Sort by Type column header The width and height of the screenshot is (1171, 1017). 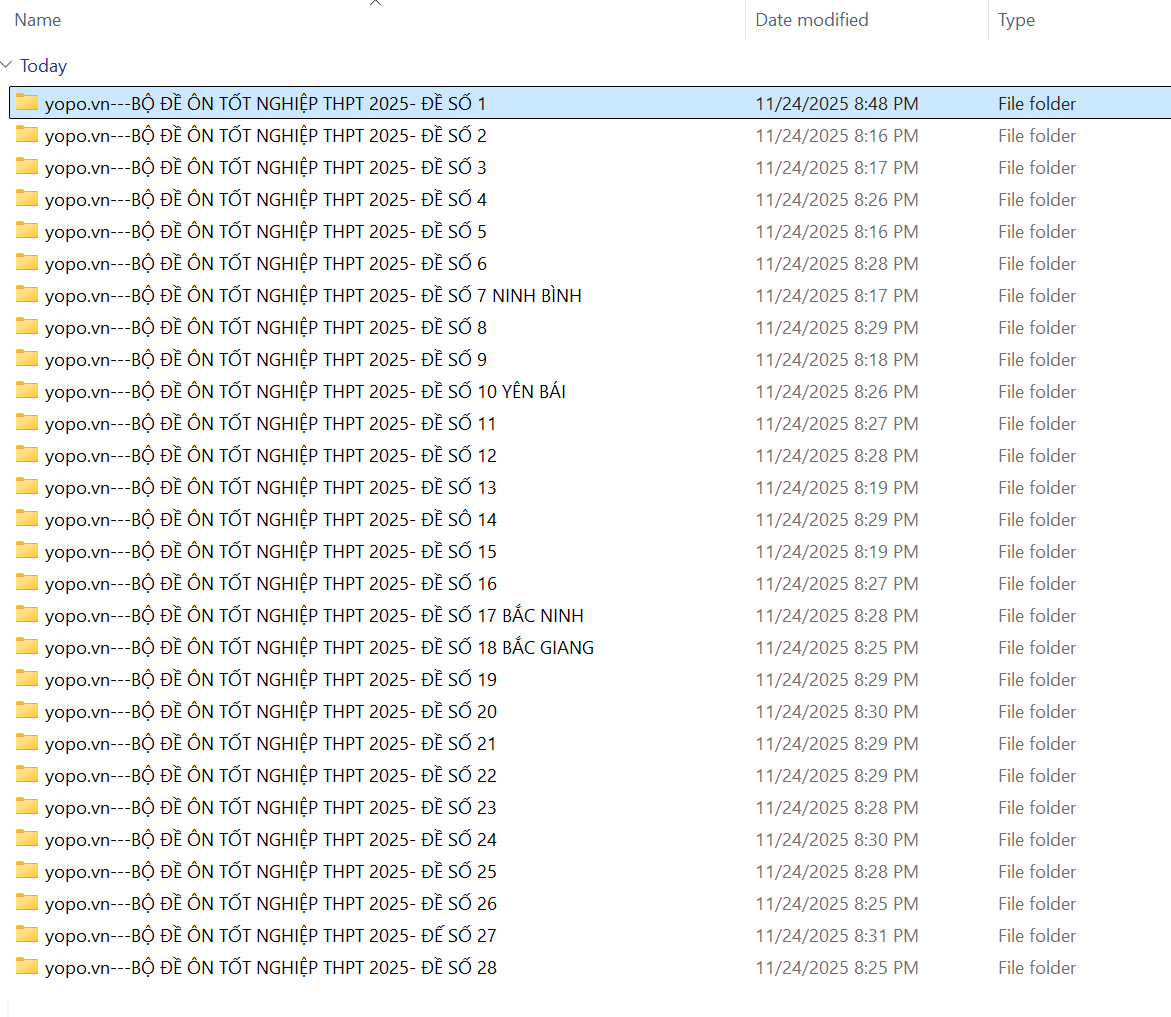(x=1016, y=20)
